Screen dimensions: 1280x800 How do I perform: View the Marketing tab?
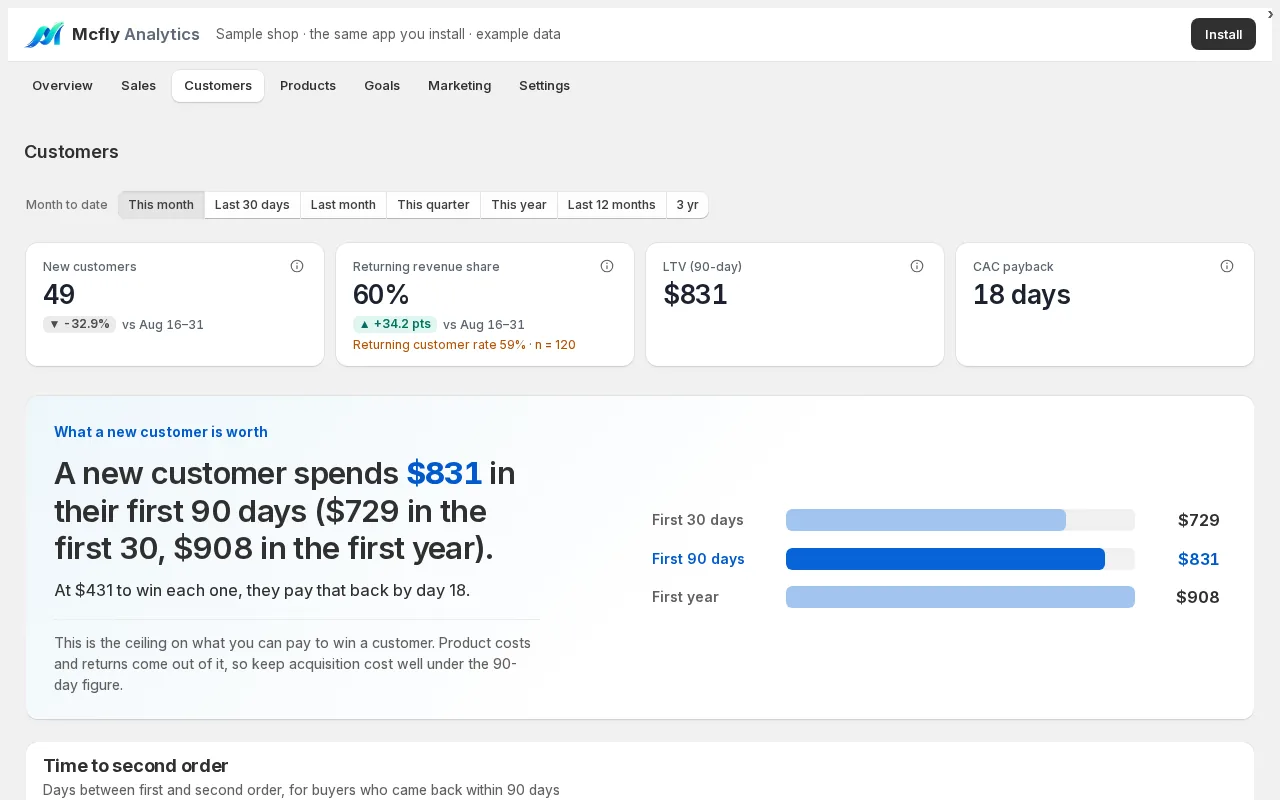pyautogui.click(x=459, y=86)
